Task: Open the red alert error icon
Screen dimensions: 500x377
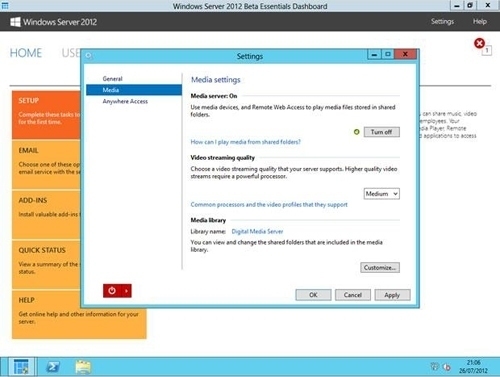Action: point(479,43)
